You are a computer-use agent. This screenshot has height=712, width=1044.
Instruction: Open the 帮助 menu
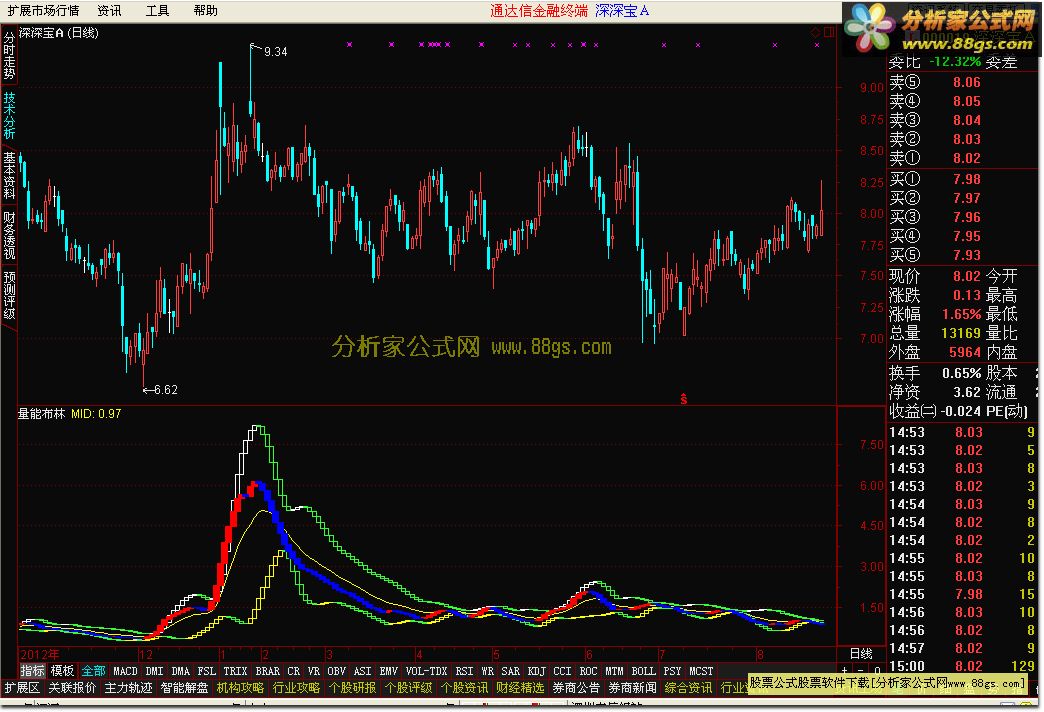(x=206, y=11)
